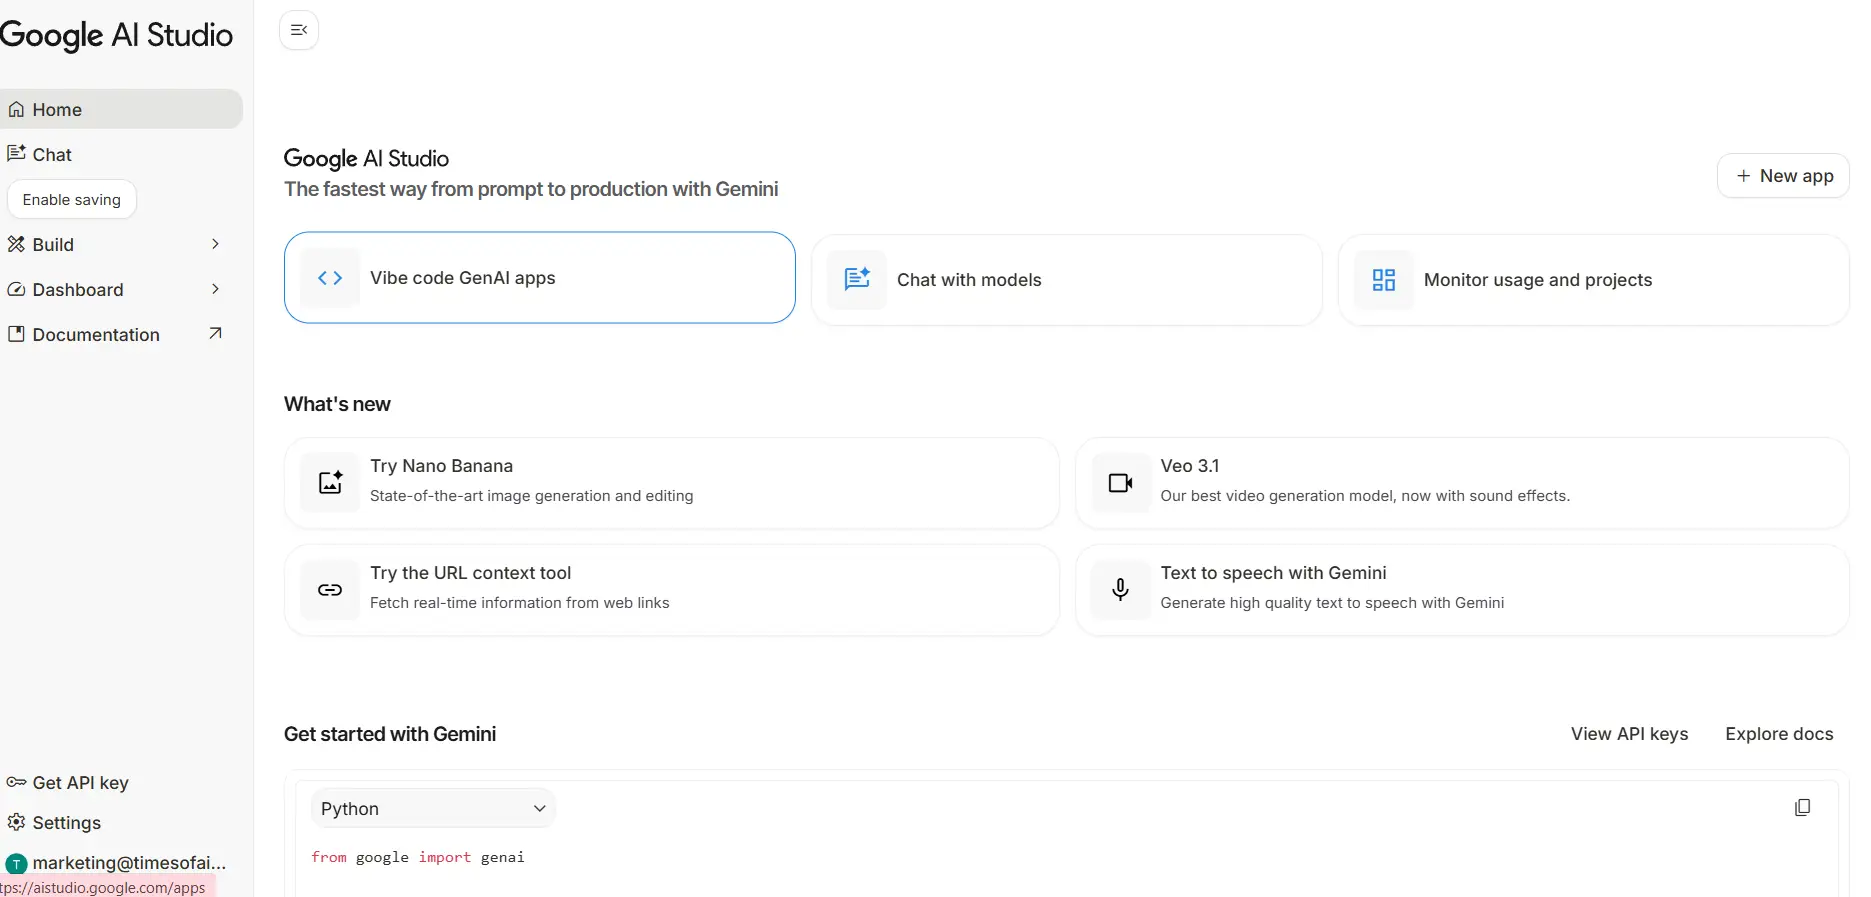Click 'State-of-the-art image generation and editing' text
Screen dimensions: 1871x897
tap(531, 496)
